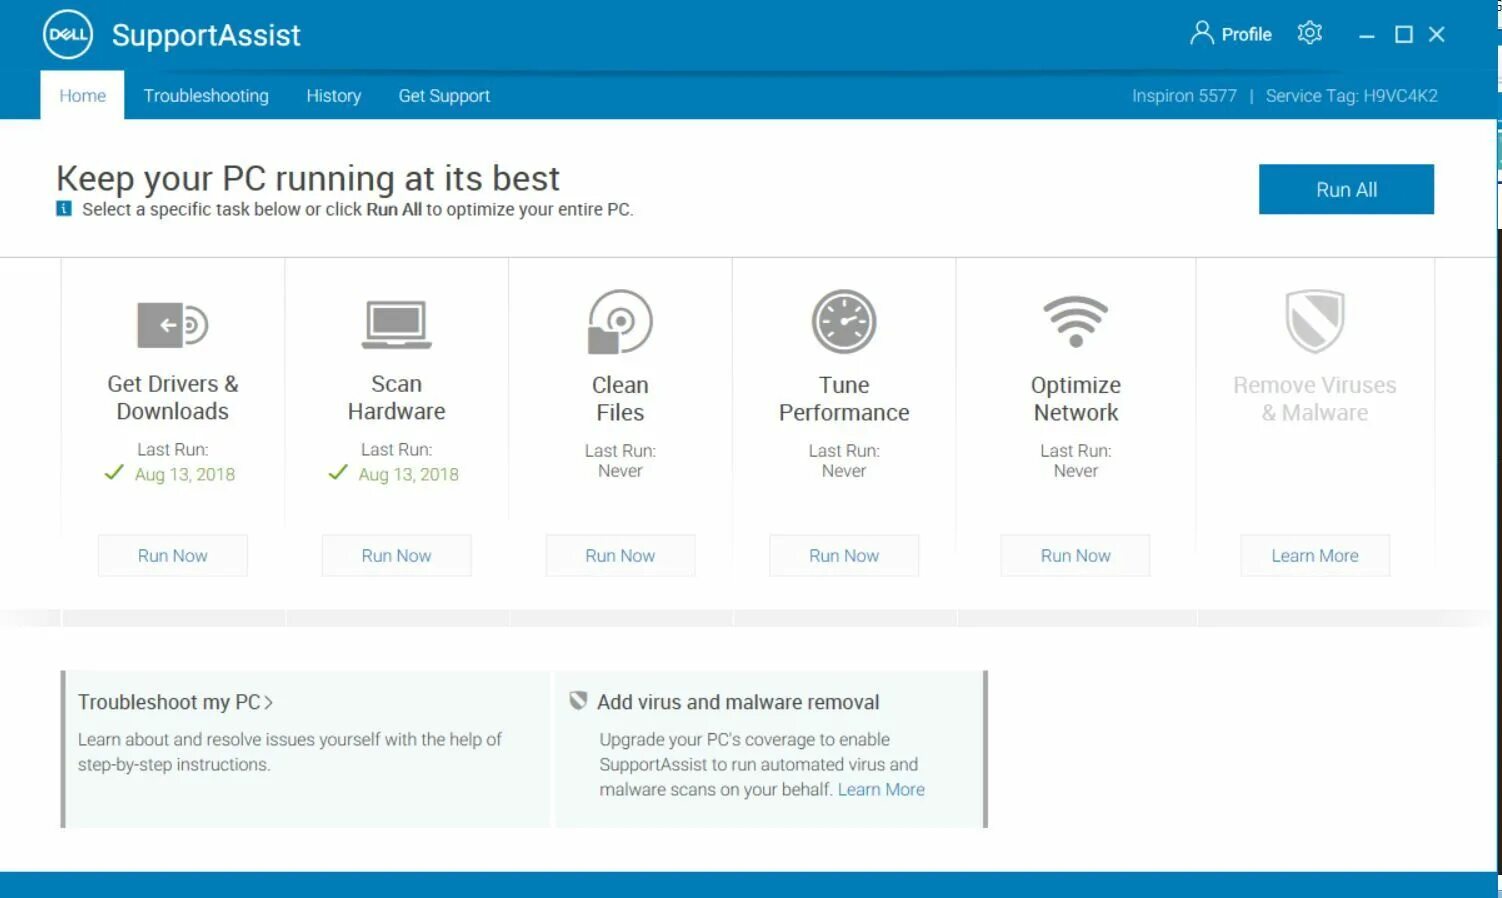1502x898 pixels.
Task: Click green checkmark under Get Drivers
Action: [114, 473]
